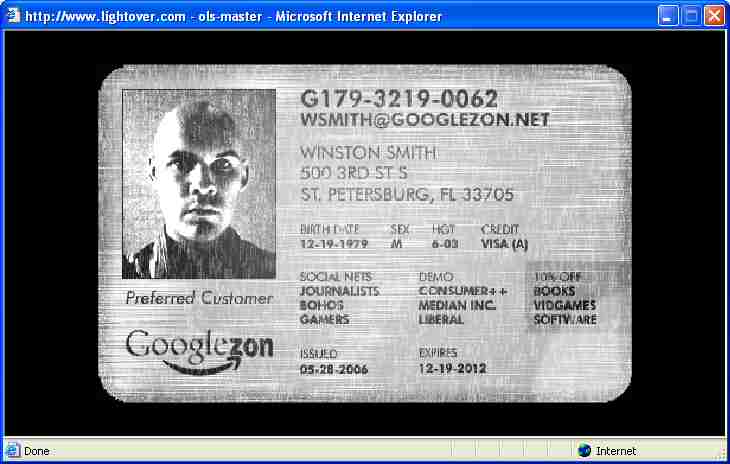Click SOFTWARE in the 10% off list
The height and width of the screenshot is (464, 730).
tap(565, 320)
